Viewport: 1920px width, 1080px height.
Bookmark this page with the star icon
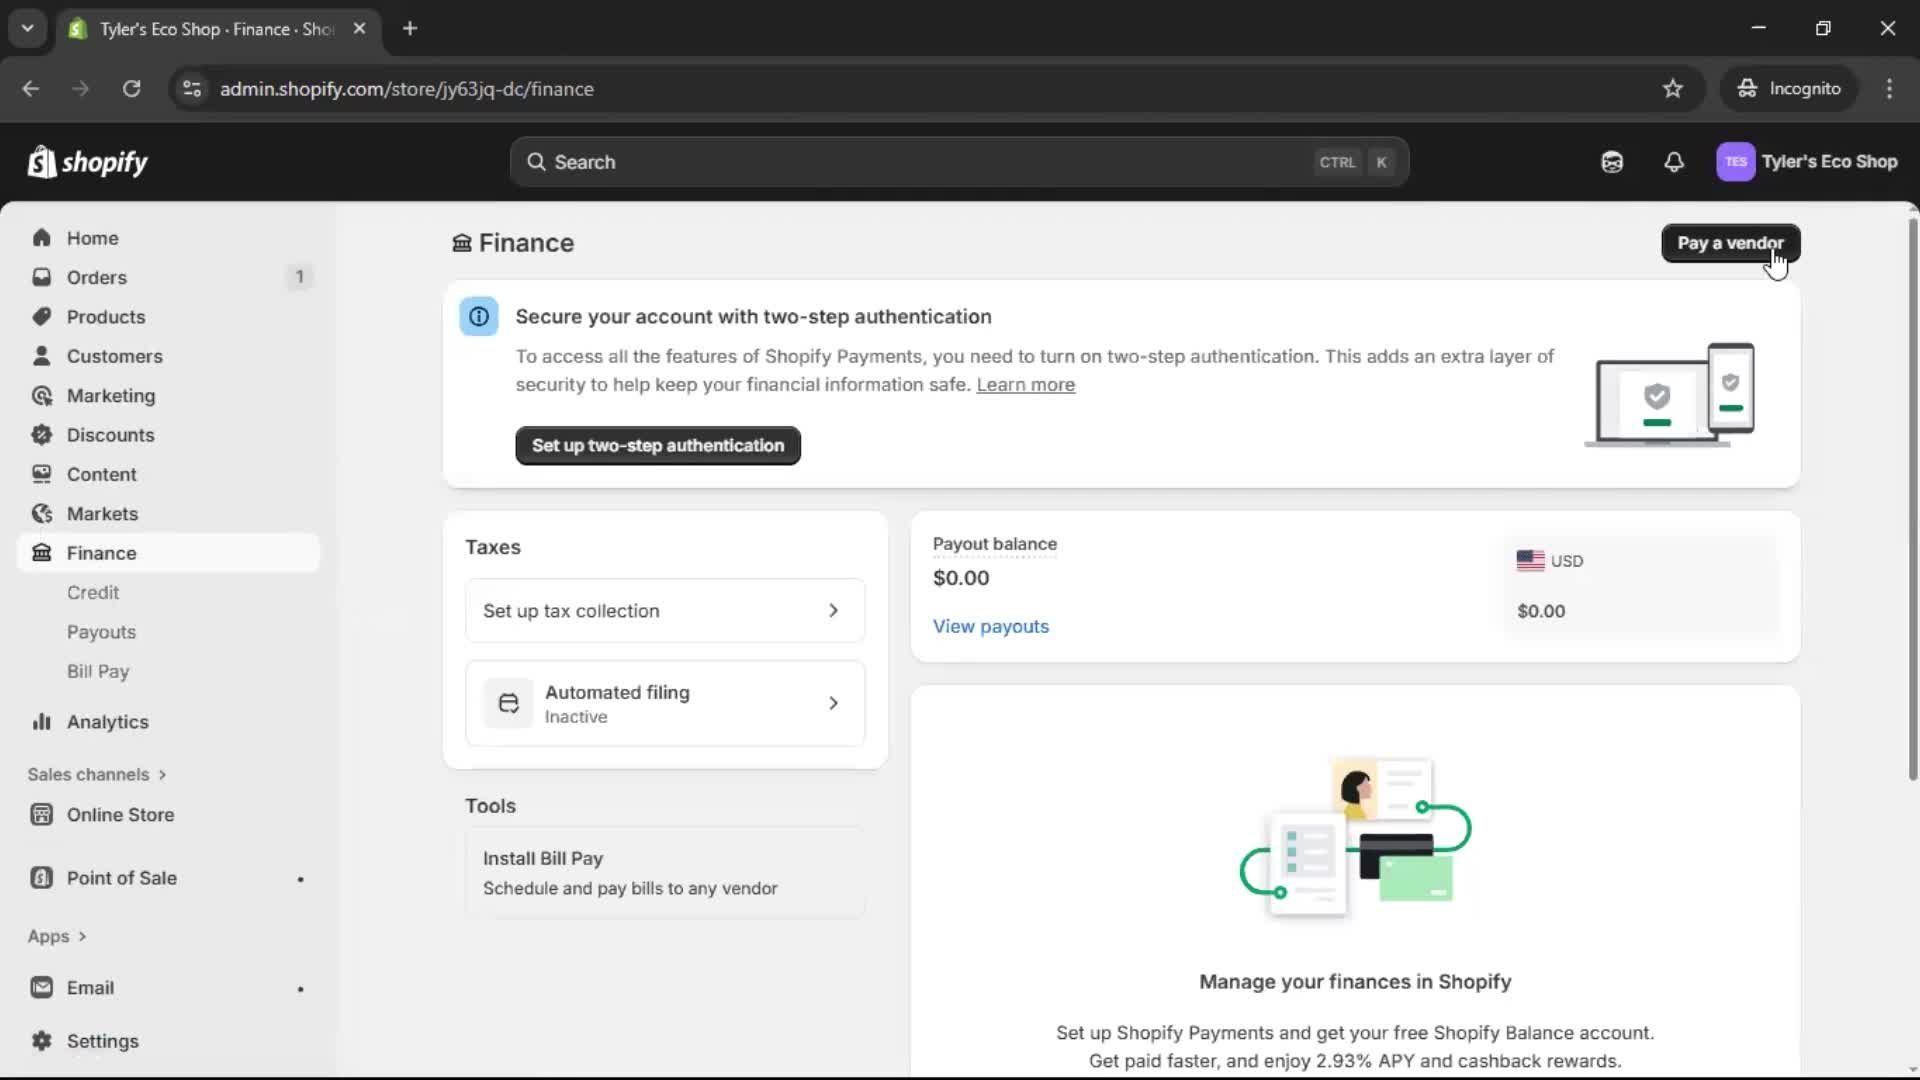point(1672,89)
